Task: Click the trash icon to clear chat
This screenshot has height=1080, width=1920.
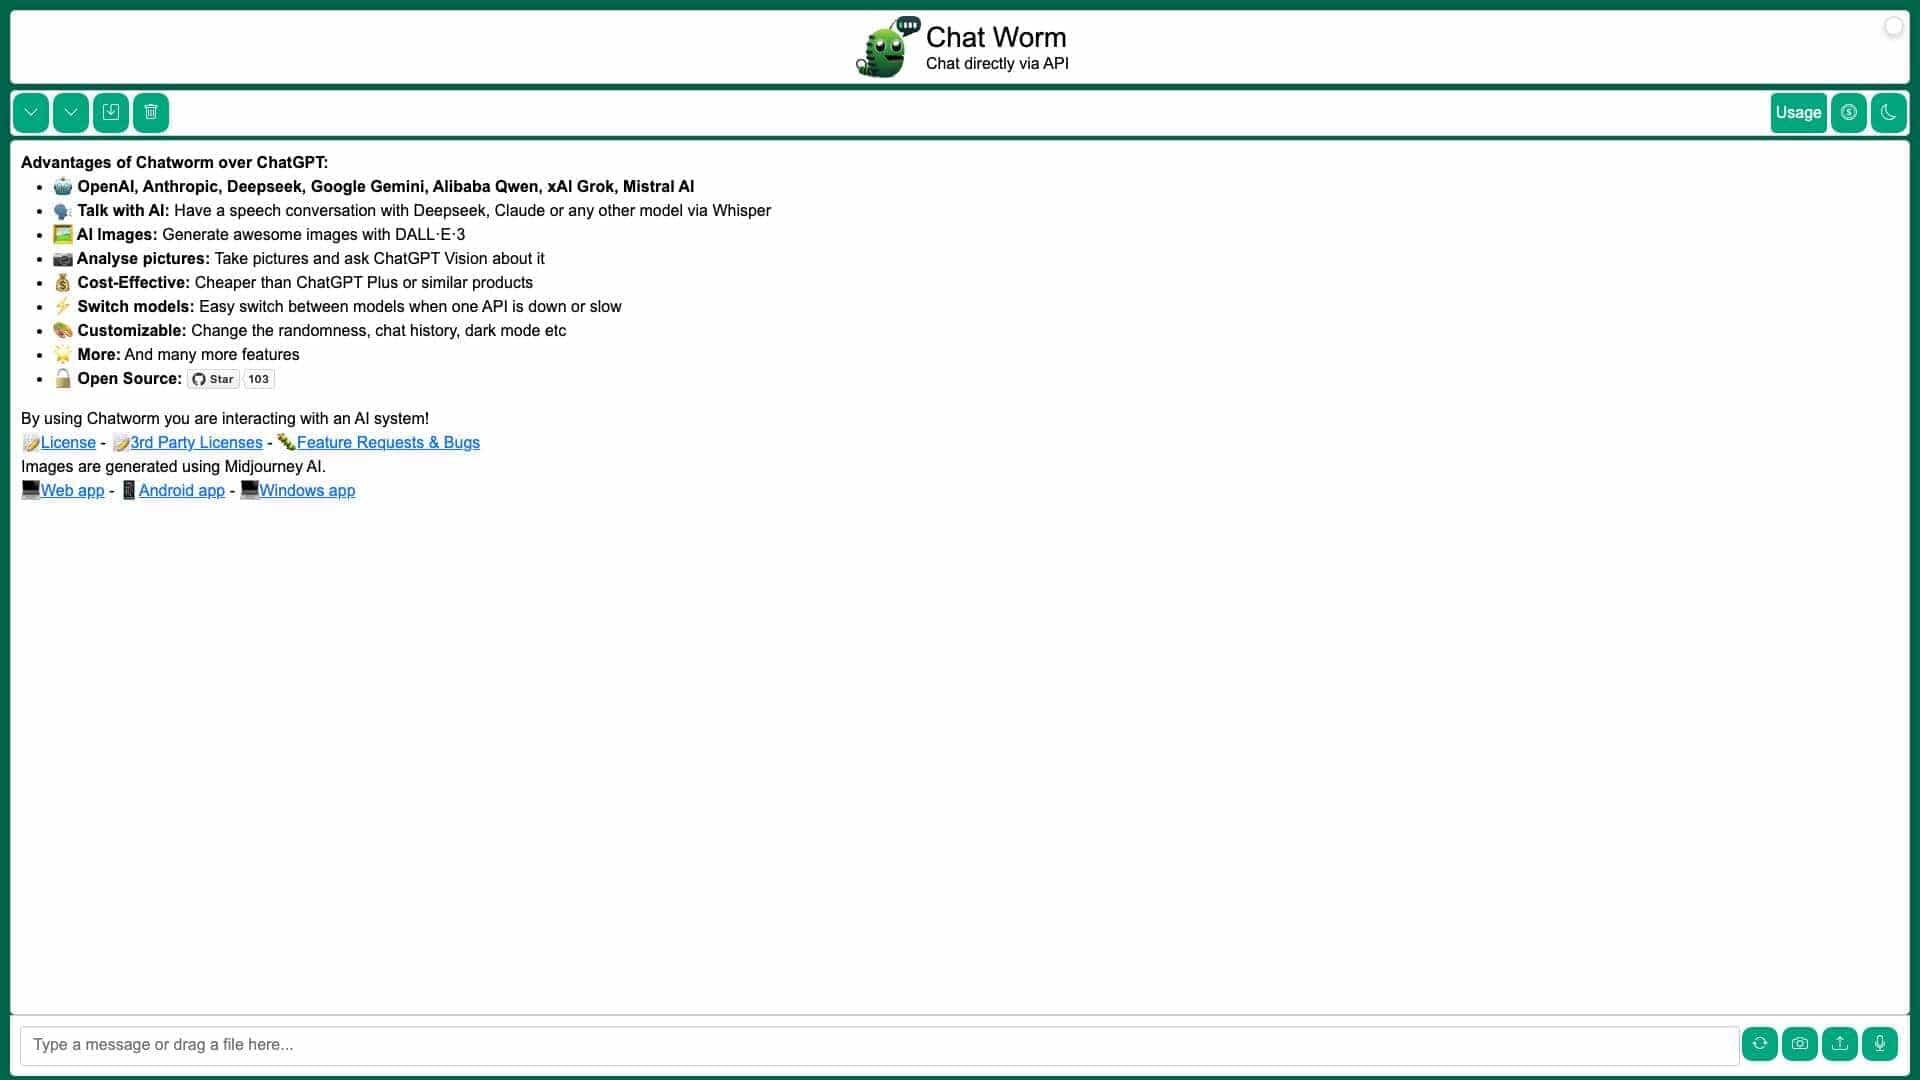Action: point(151,112)
